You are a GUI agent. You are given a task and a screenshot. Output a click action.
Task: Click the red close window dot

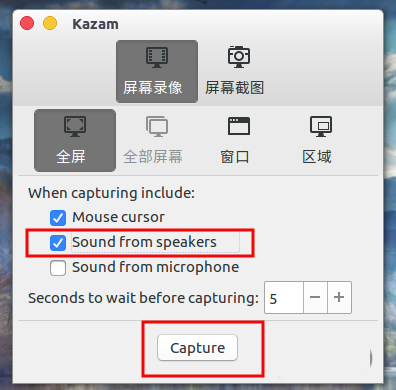[27, 23]
